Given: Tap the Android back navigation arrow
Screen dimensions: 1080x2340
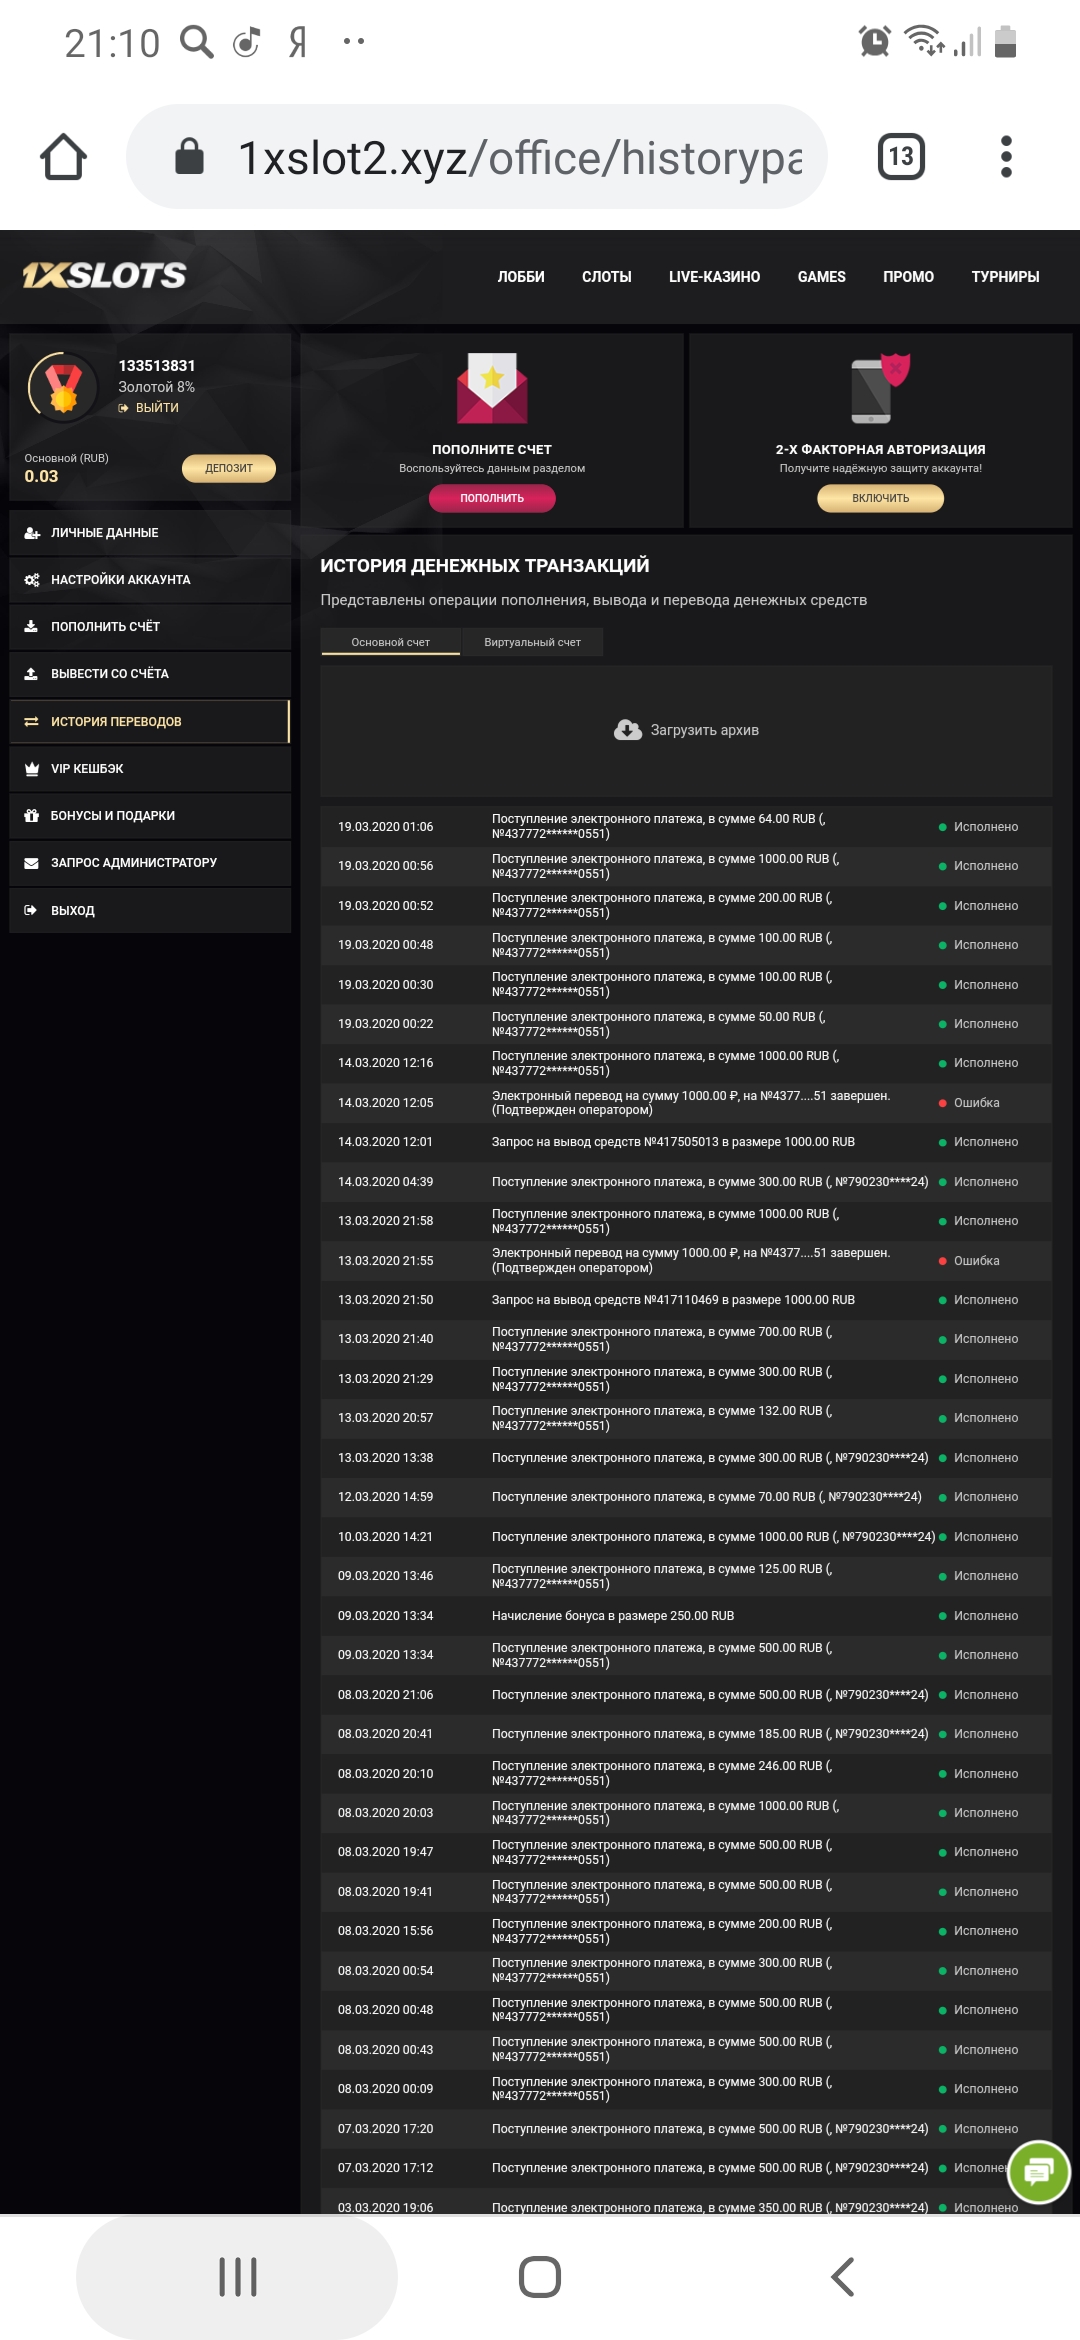Looking at the screenshot, I should pos(843,2277).
